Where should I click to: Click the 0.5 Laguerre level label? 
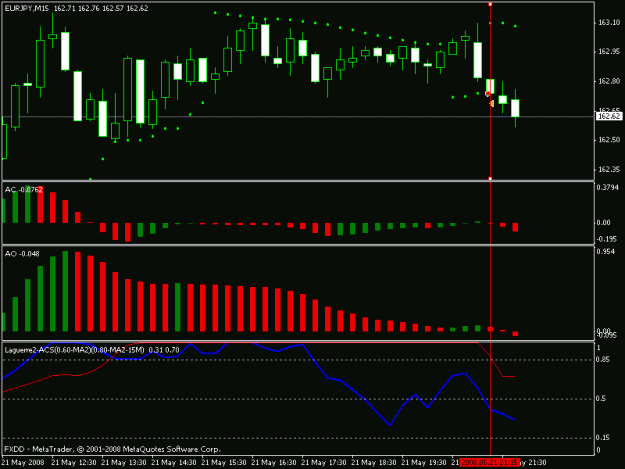601,398
